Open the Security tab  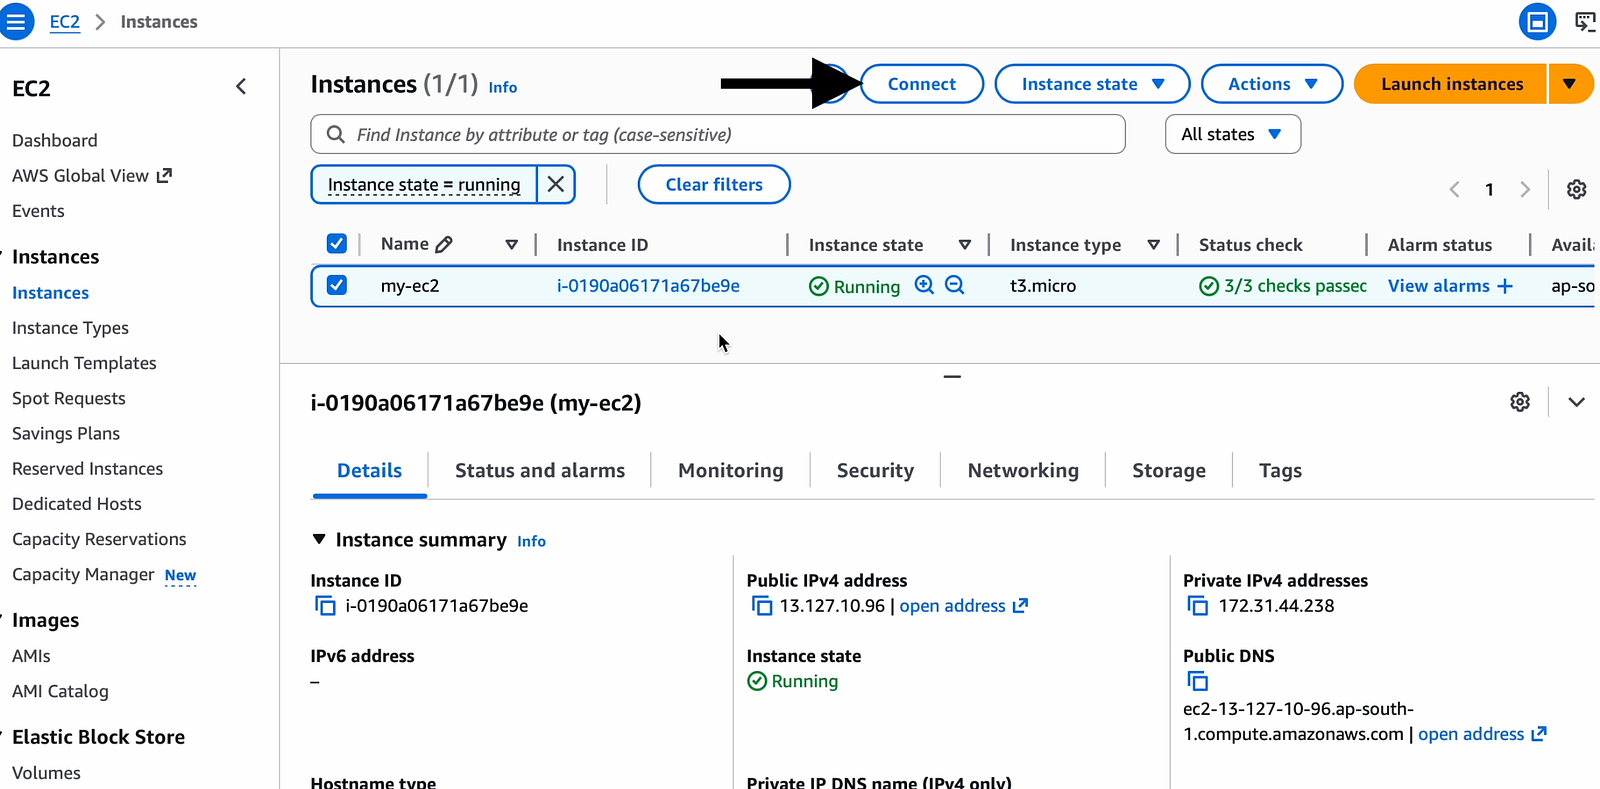[875, 471]
